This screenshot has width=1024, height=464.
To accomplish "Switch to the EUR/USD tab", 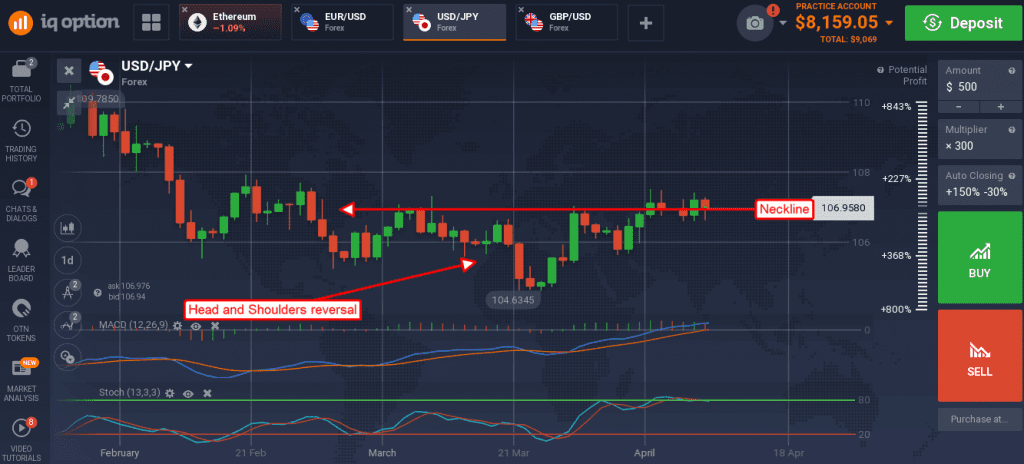I will click(343, 22).
